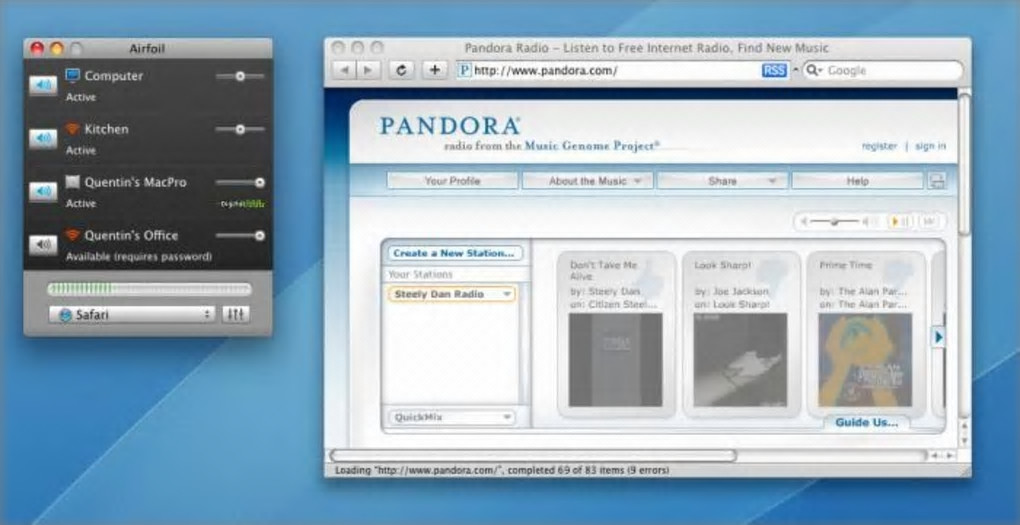Click the Prime Time song title
The height and width of the screenshot is (525, 1020).
(x=845, y=265)
